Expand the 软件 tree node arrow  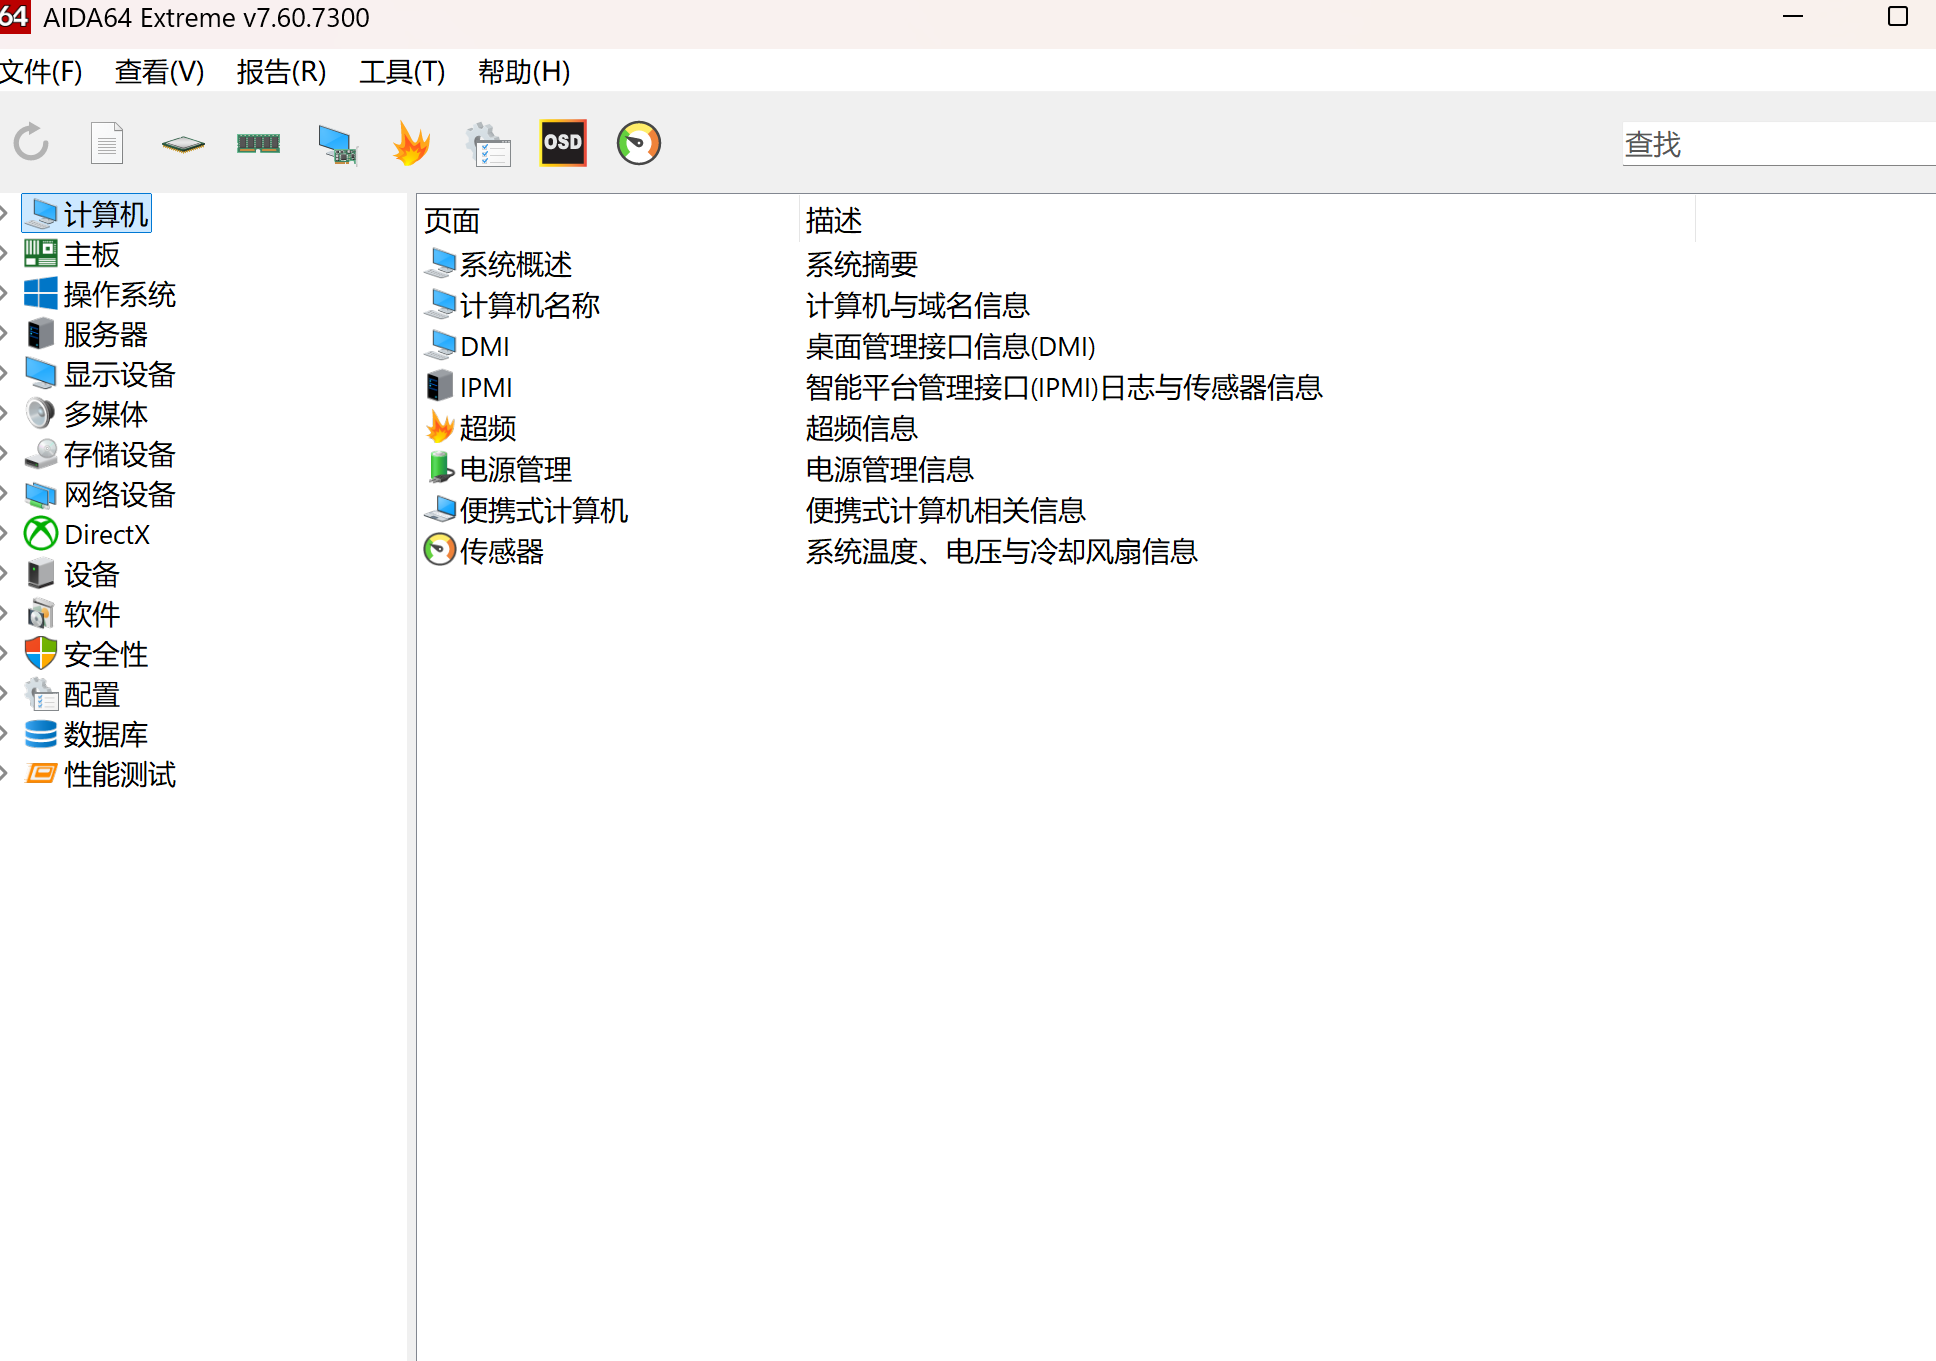point(4,613)
